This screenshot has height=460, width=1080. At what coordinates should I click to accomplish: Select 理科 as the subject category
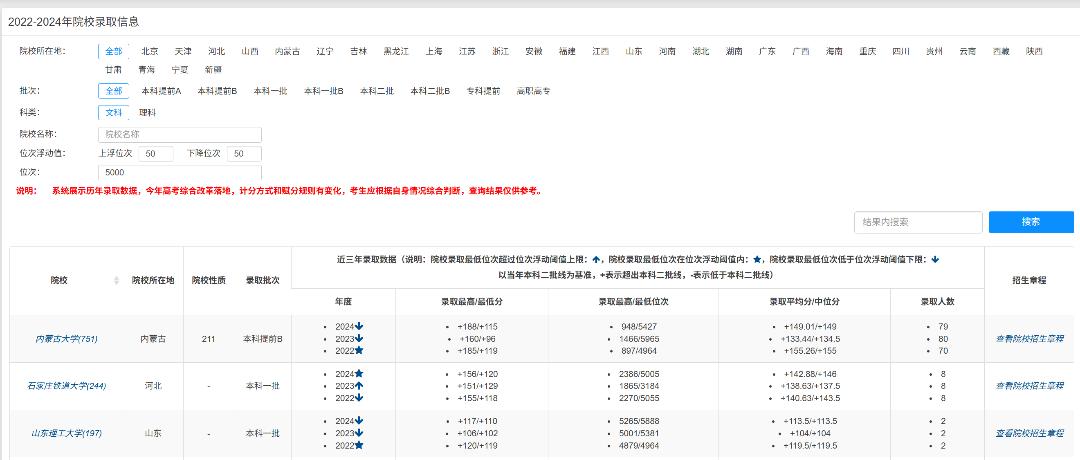(x=147, y=112)
